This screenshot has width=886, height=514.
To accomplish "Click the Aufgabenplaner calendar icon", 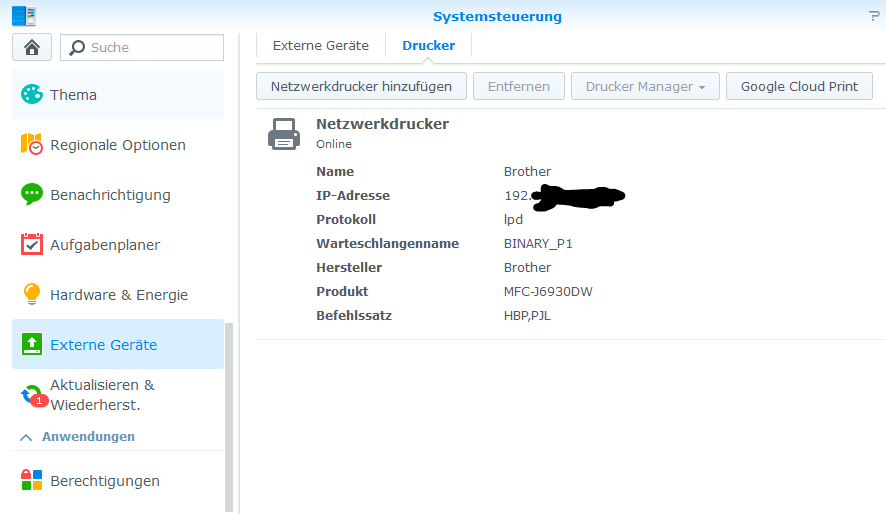I will [x=32, y=245].
